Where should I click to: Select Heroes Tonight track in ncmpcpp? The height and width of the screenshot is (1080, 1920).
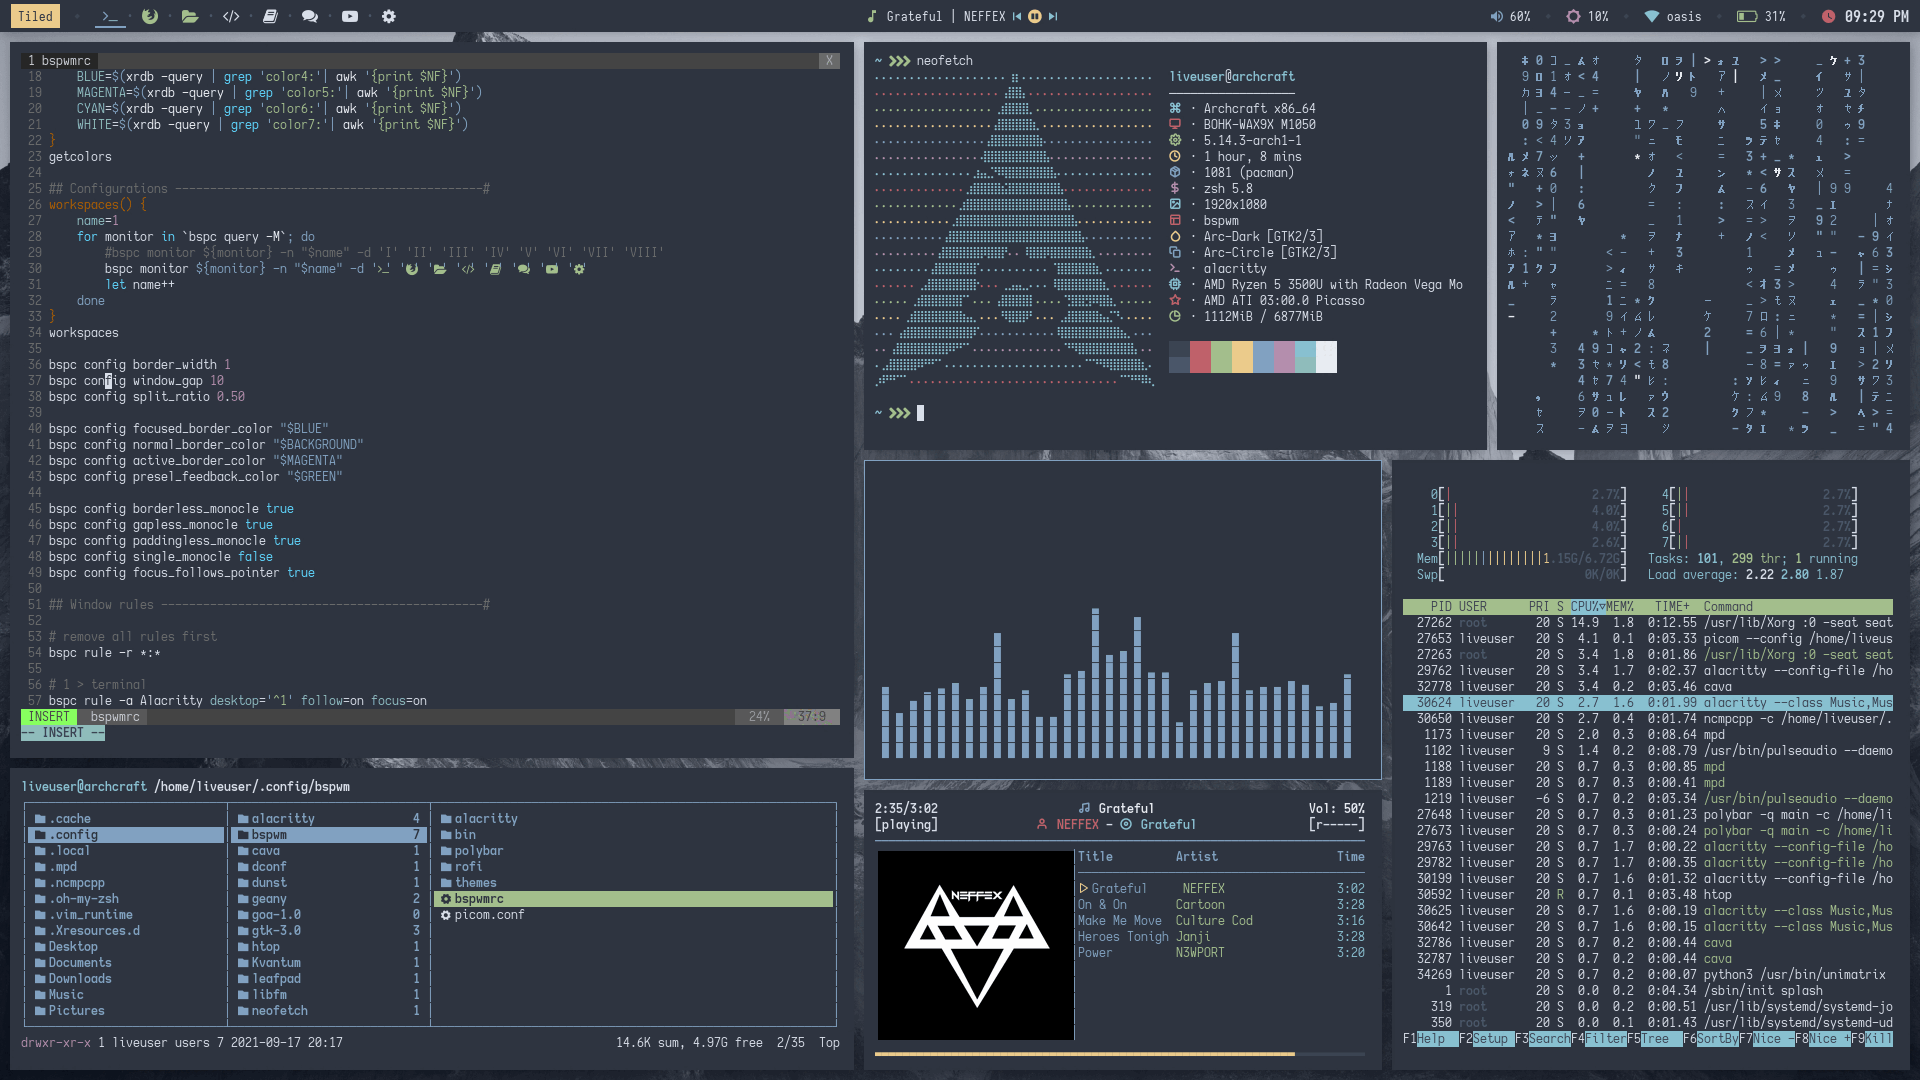[x=1122, y=937]
